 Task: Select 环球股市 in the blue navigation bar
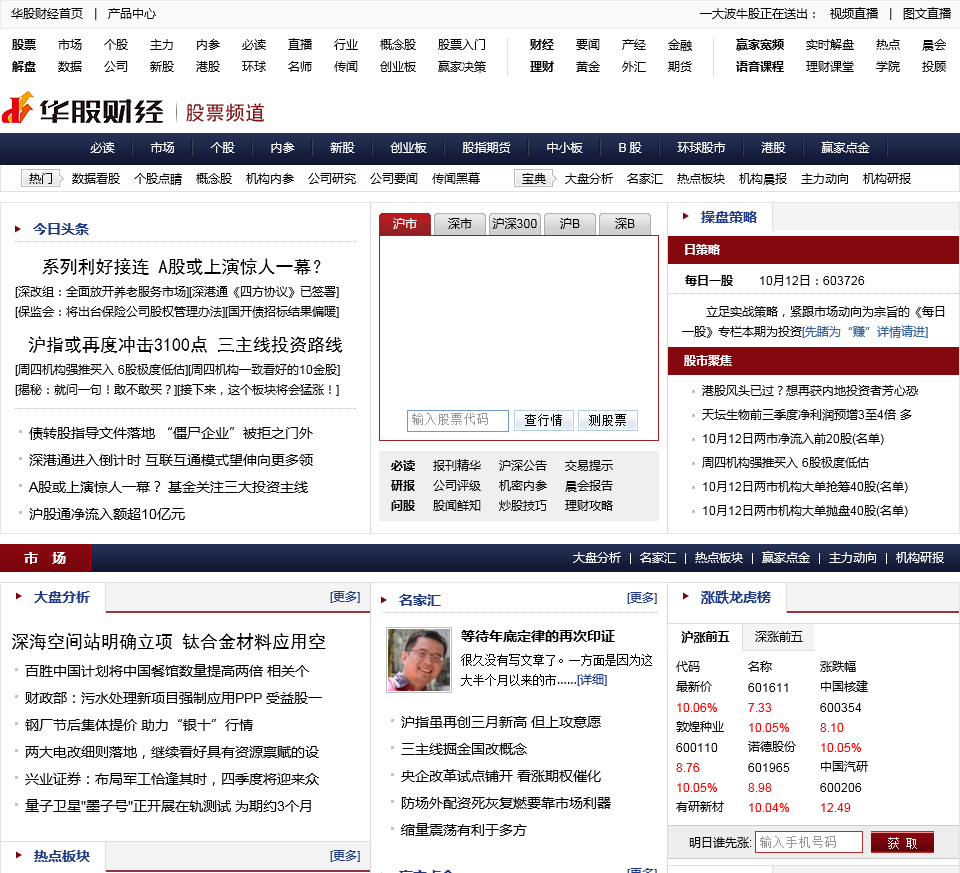[x=701, y=148]
